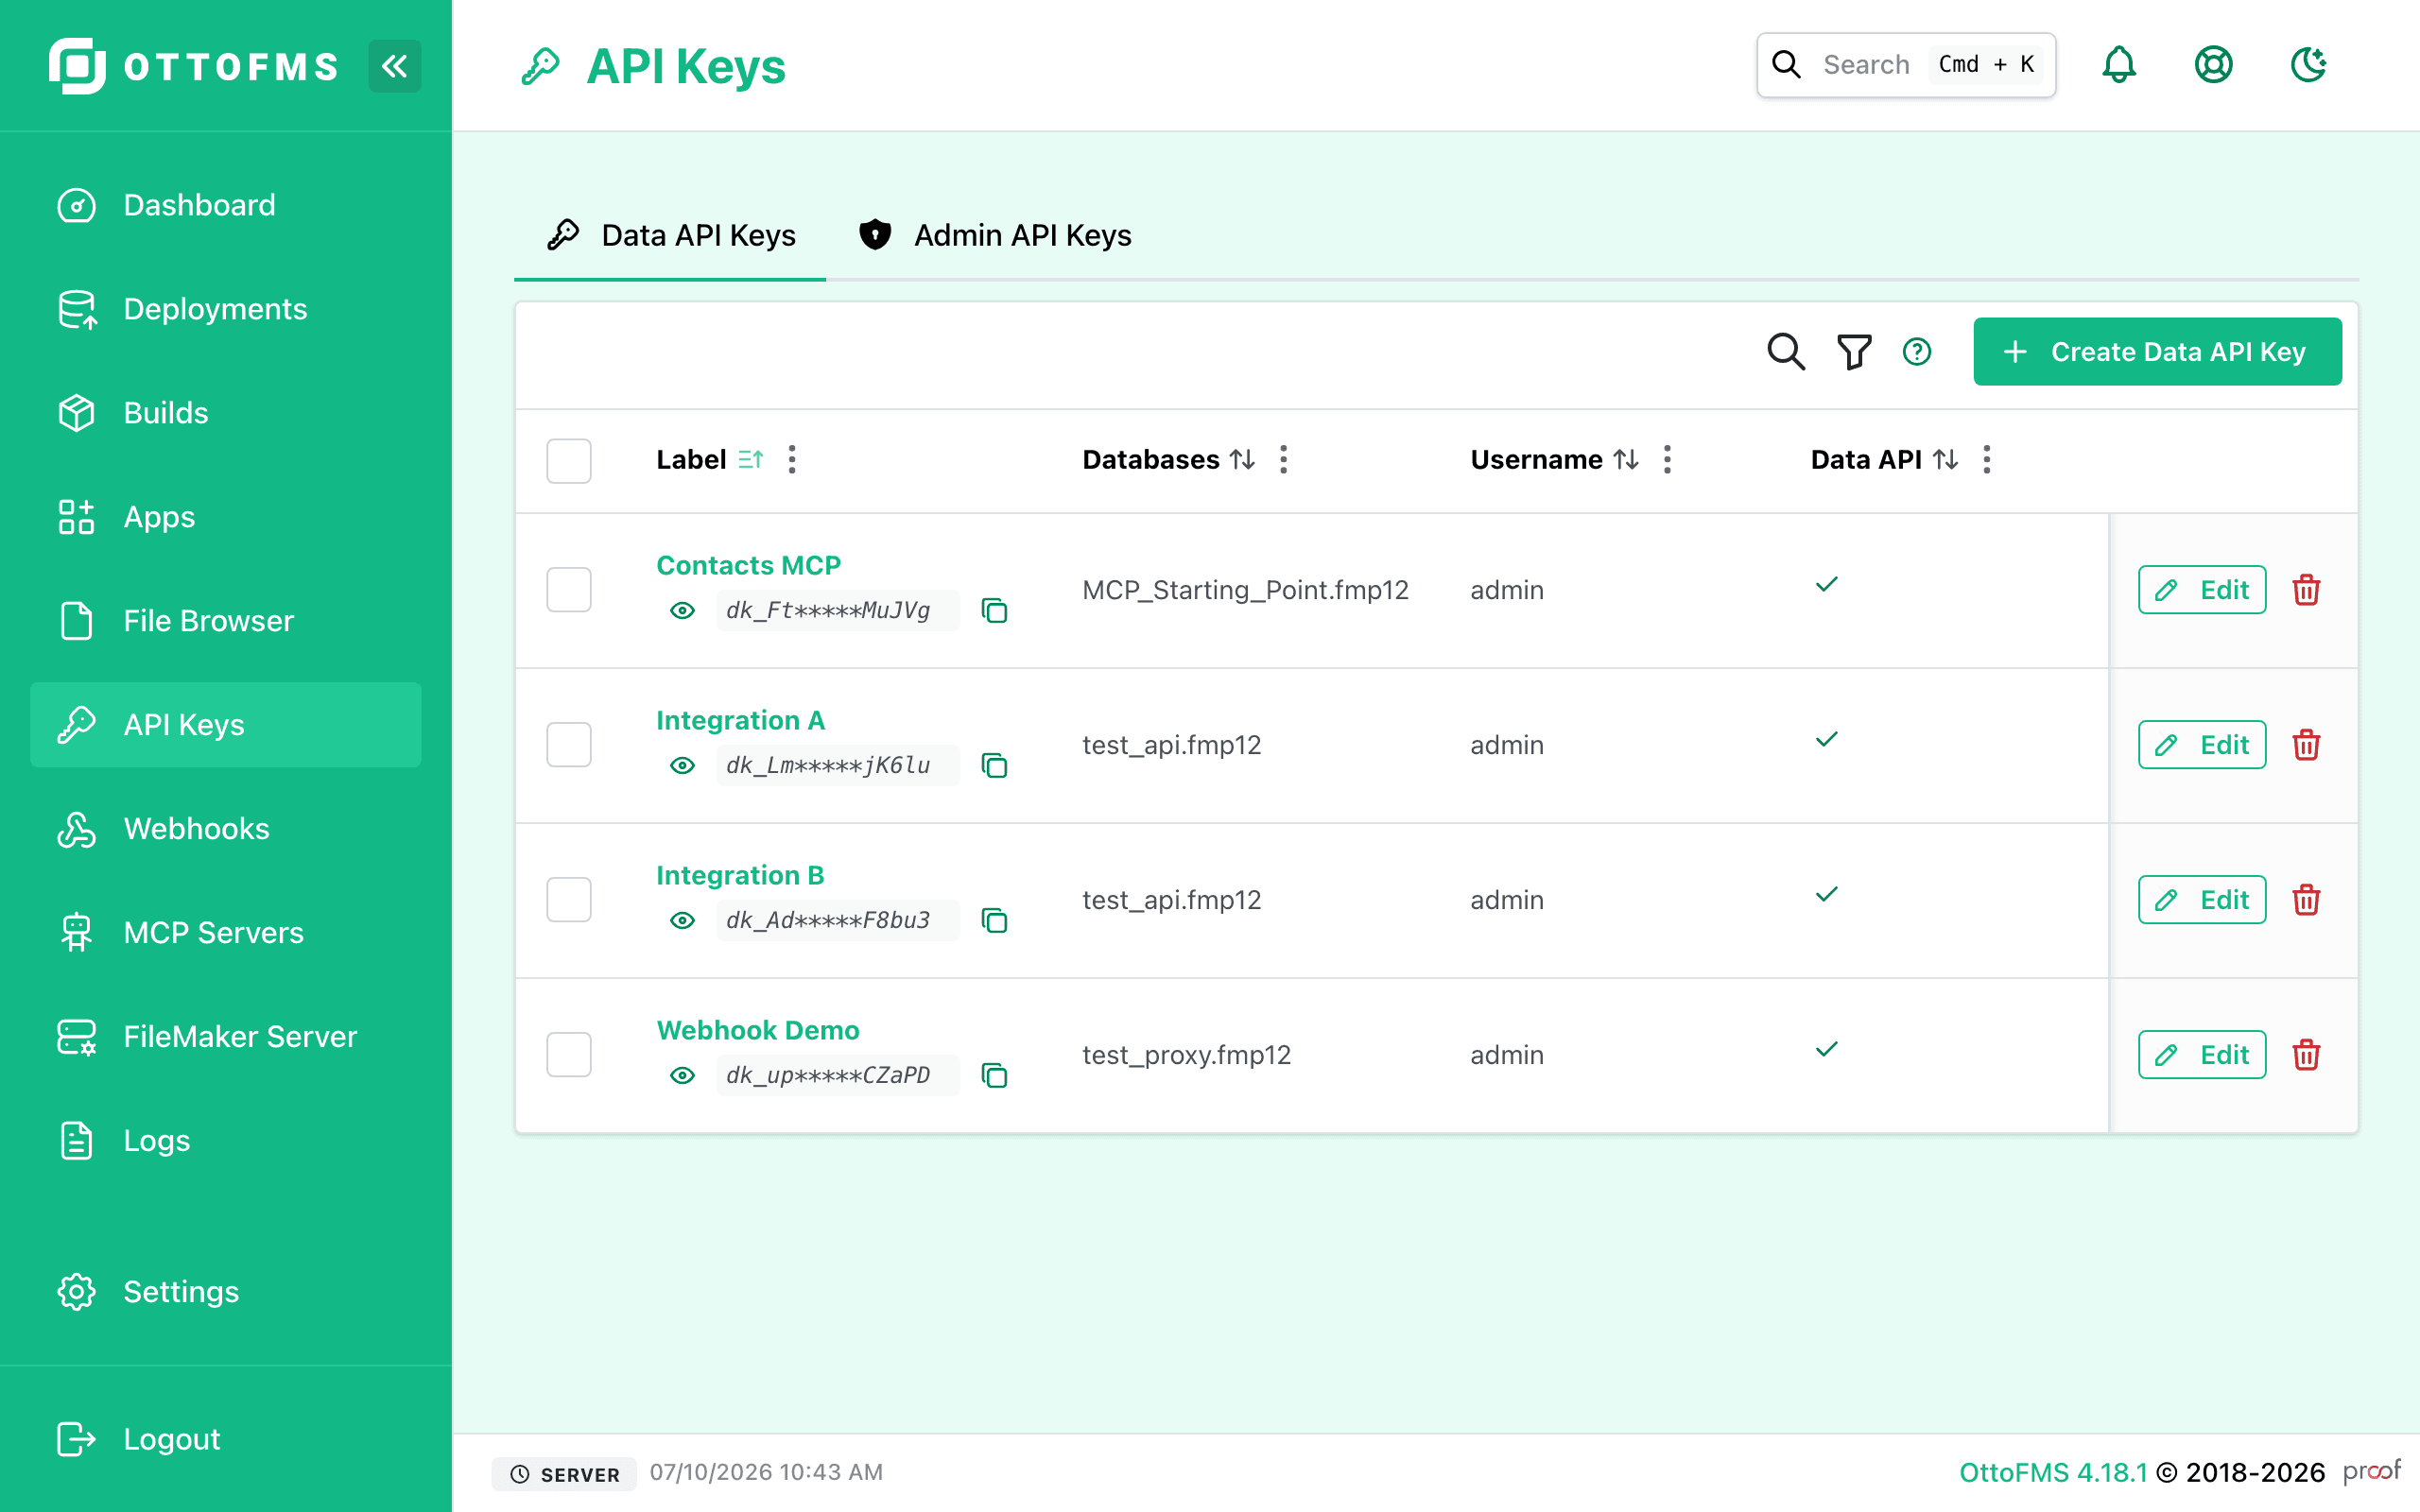Toggle dark mode moon icon
The height and width of the screenshot is (1512, 2420).
[x=2308, y=65]
